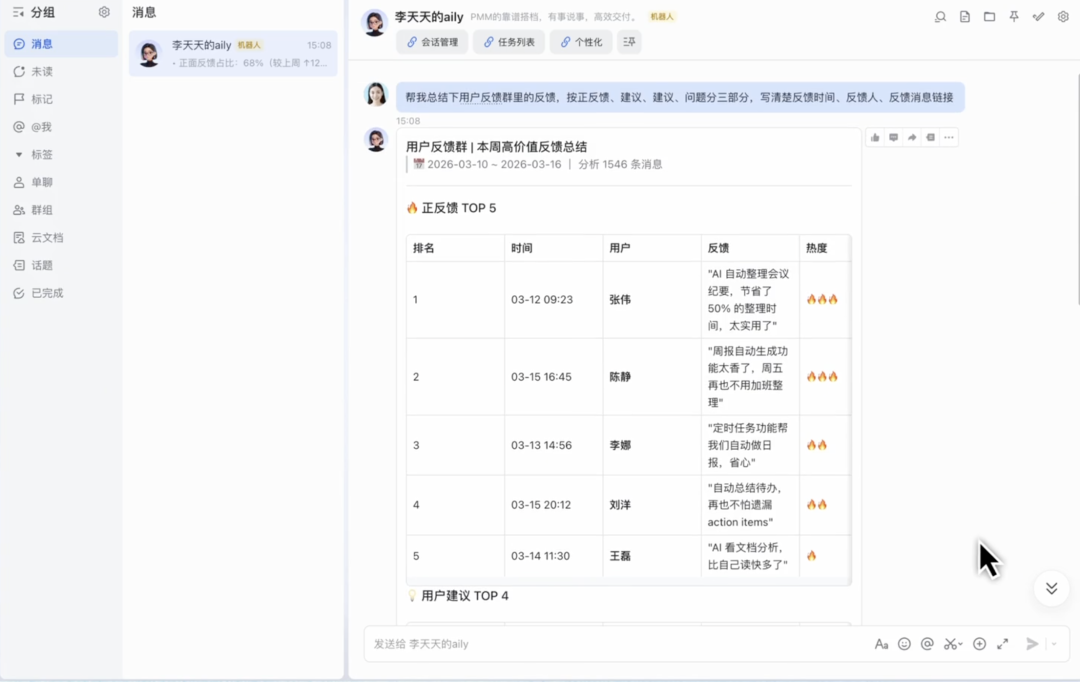Expand the 标签 section in the sidebar
The width and height of the screenshot is (1080, 682).
[19, 155]
